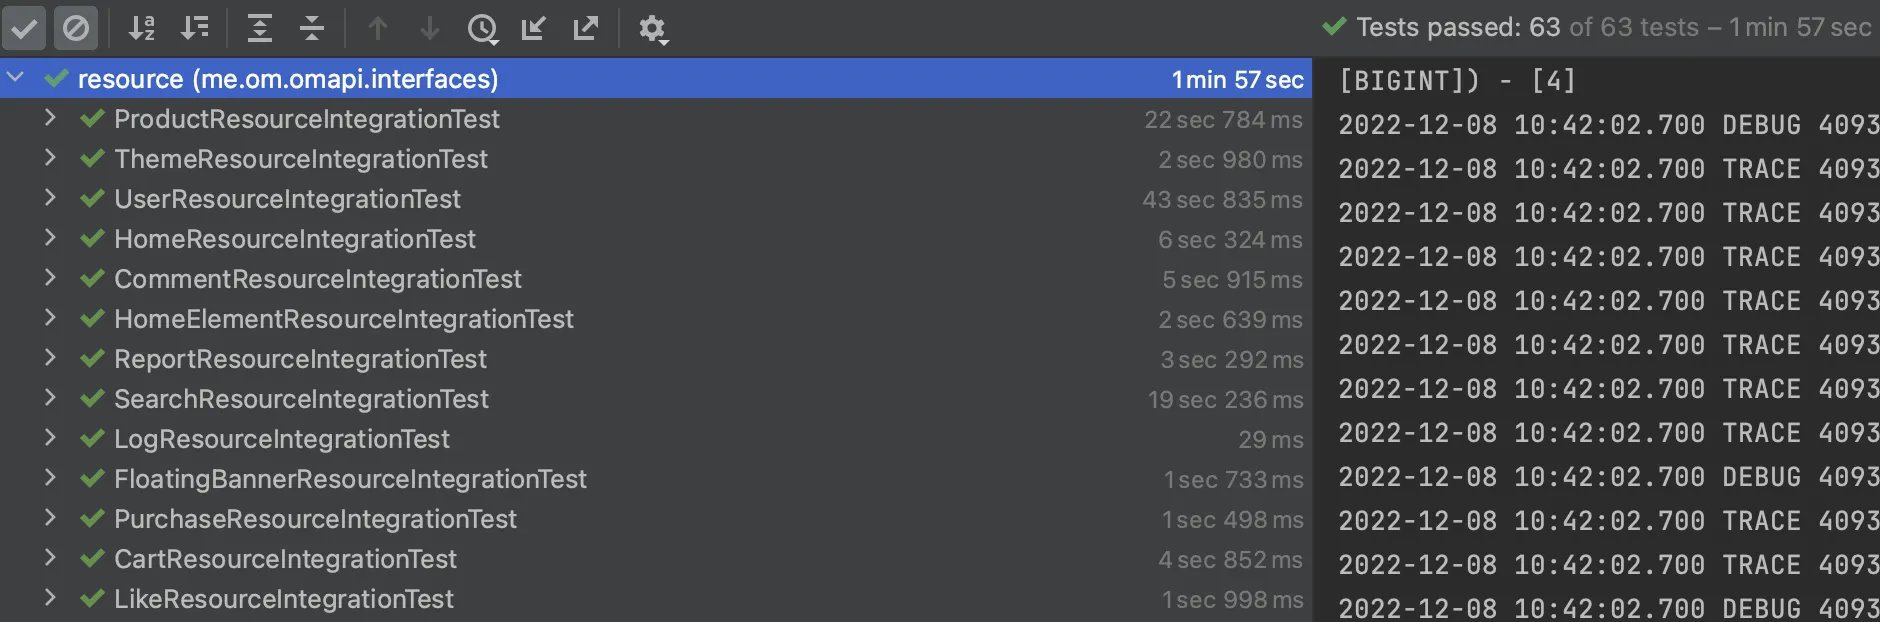Go to previous failed test arrow
This screenshot has height=622, width=1880.
coord(378,28)
